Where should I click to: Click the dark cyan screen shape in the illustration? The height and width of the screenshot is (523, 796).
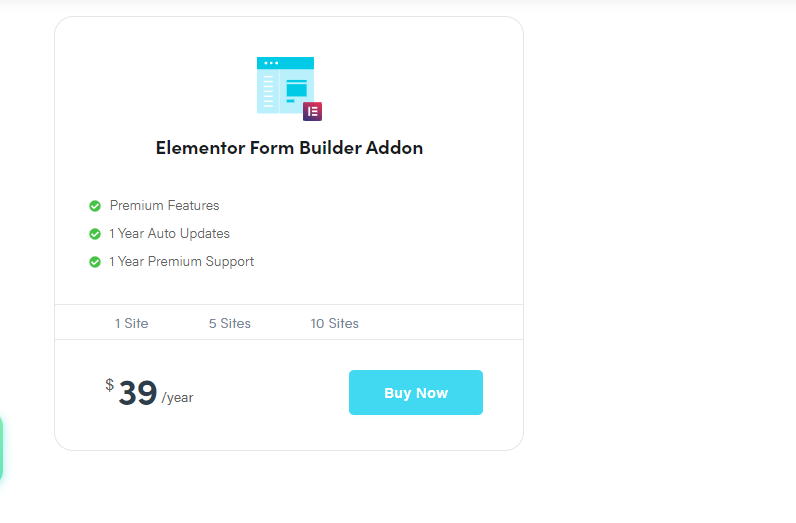tap(296, 90)
